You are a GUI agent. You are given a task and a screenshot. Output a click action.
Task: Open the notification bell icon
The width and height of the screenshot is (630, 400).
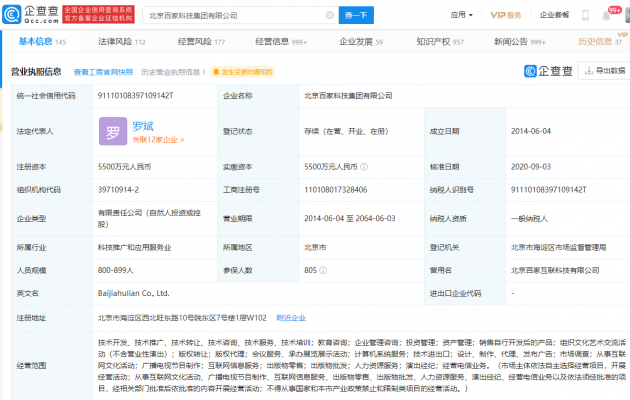606,16
